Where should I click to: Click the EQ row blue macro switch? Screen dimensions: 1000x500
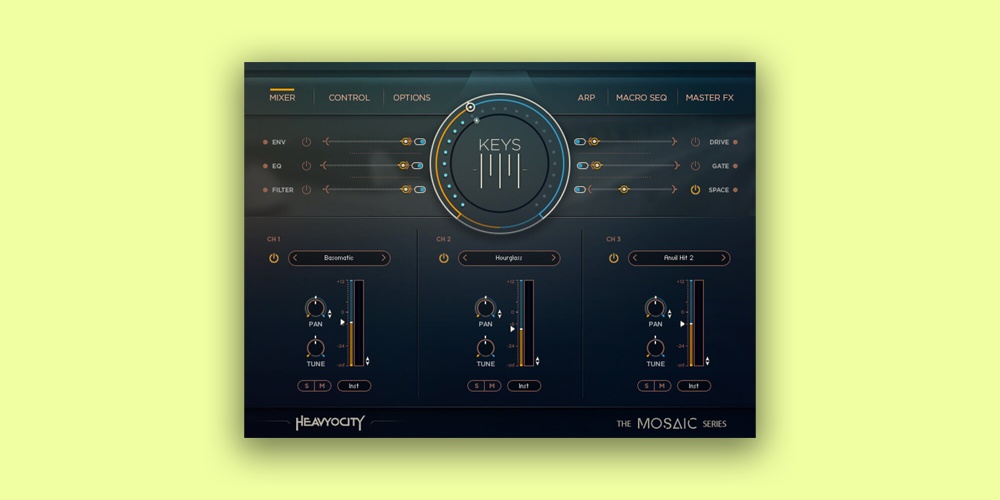(x=417, y=165)
